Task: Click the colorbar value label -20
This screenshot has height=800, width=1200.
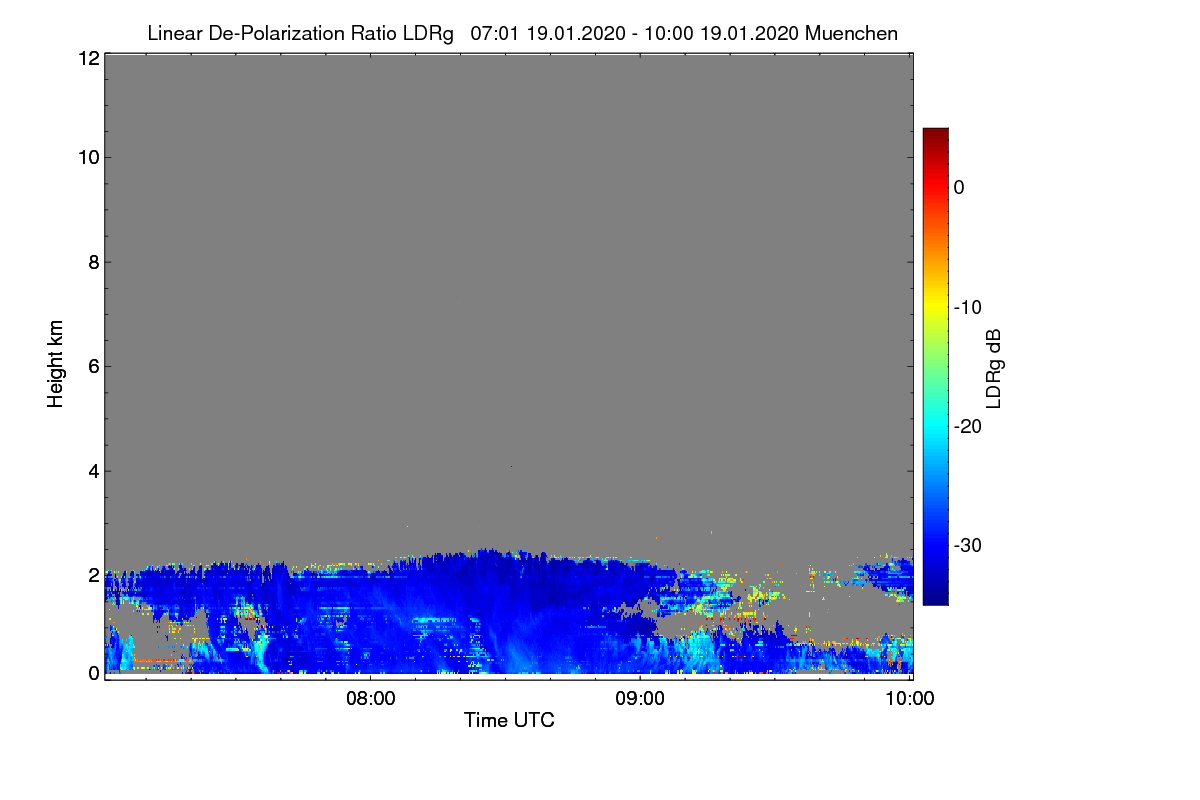Action: (966, 426)
